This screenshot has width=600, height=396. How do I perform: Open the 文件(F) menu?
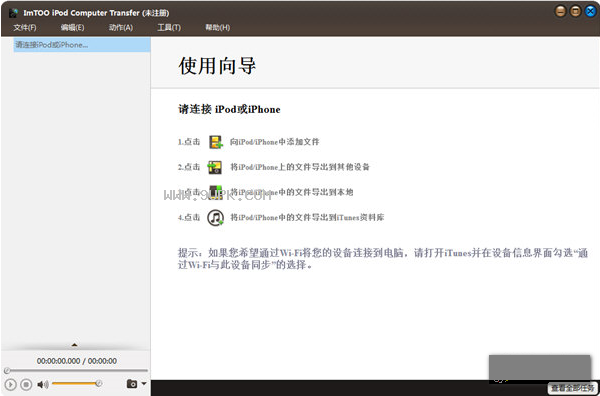click(25, 28)
